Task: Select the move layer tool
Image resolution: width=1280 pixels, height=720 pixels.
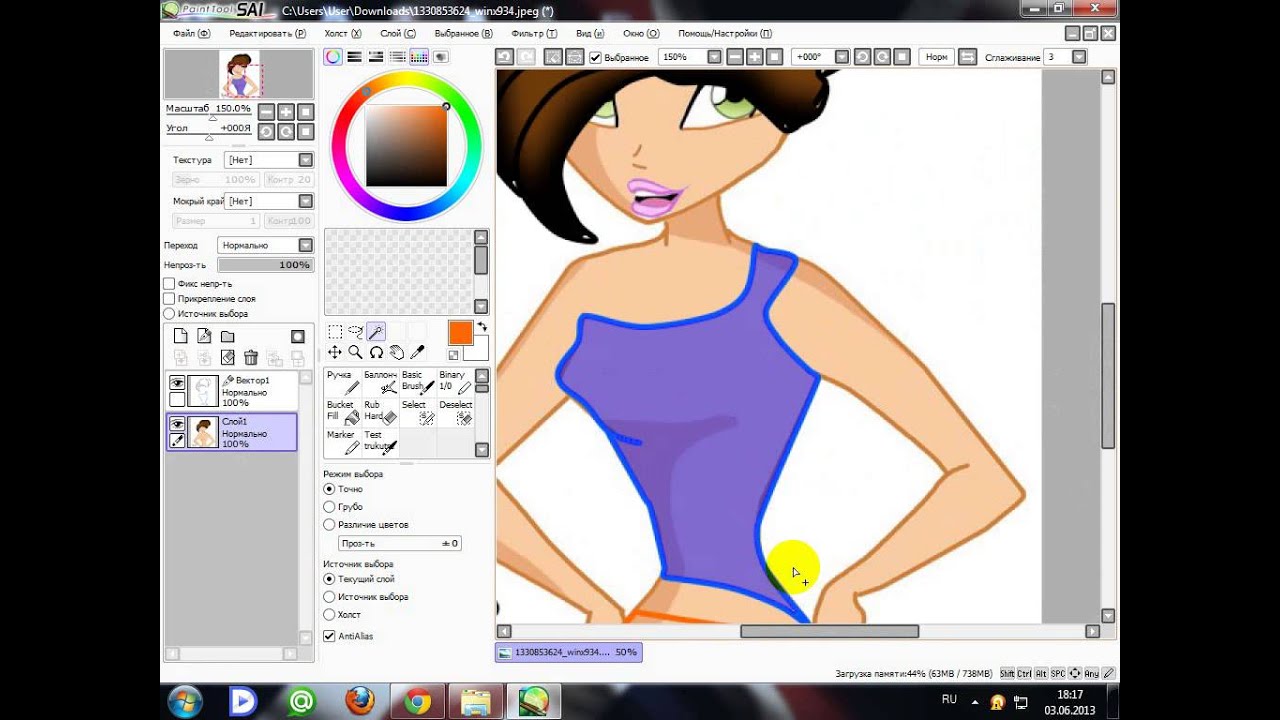Action: [335, 352]
